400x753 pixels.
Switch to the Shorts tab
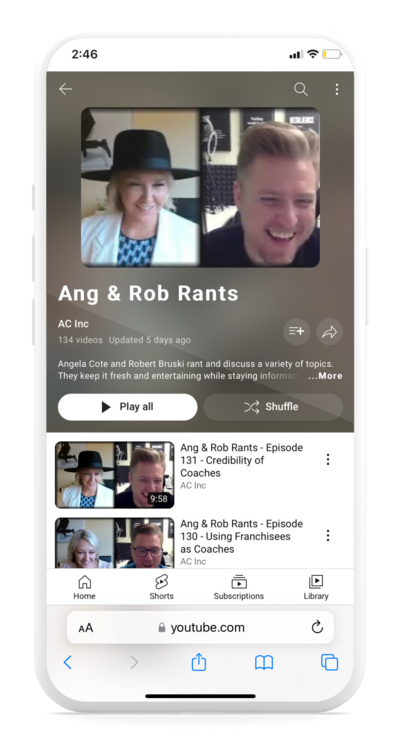pos(161,587)
